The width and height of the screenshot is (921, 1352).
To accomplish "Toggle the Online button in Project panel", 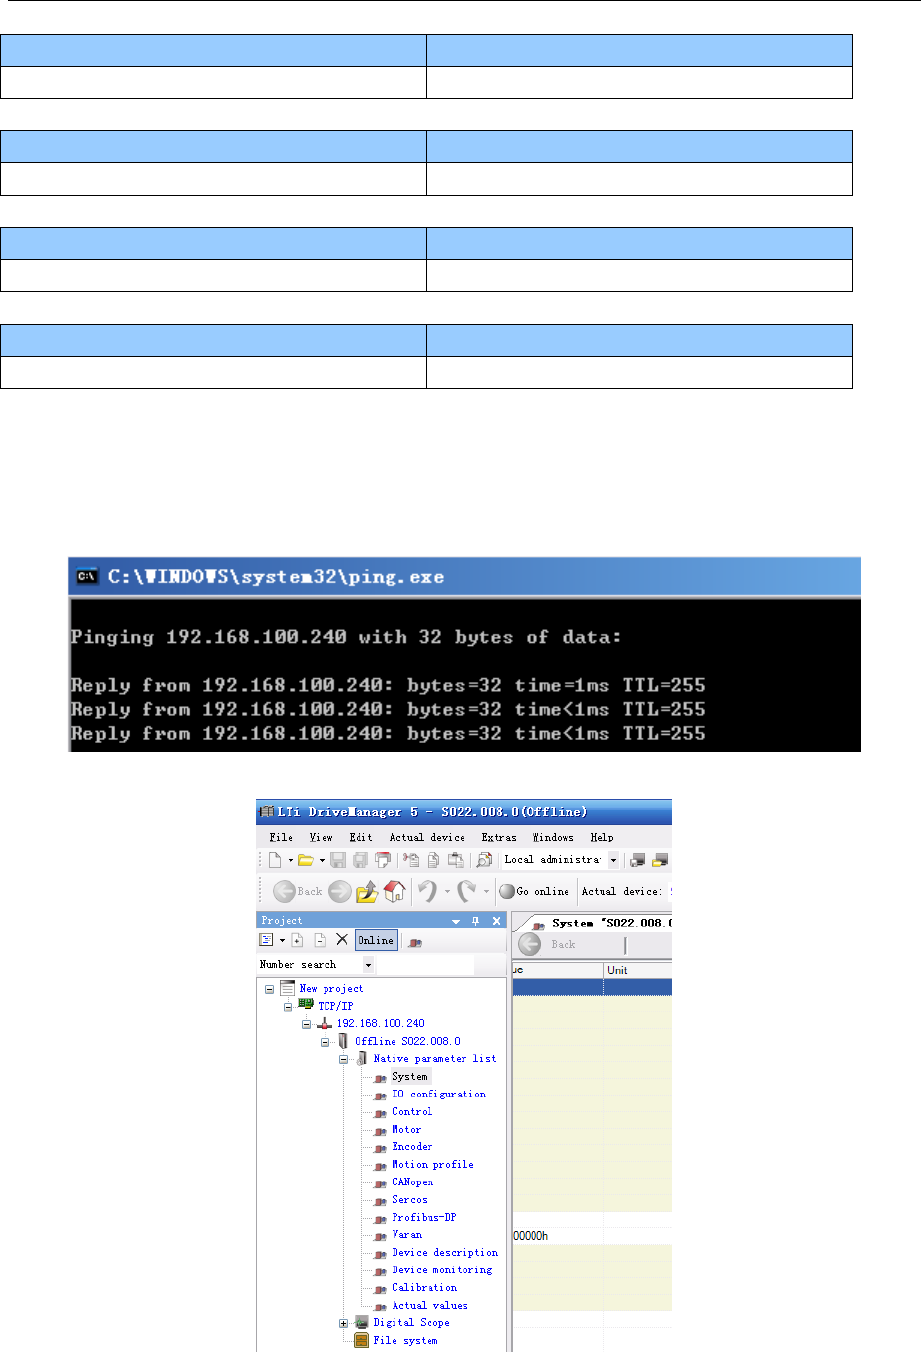I will click(376, 940).
